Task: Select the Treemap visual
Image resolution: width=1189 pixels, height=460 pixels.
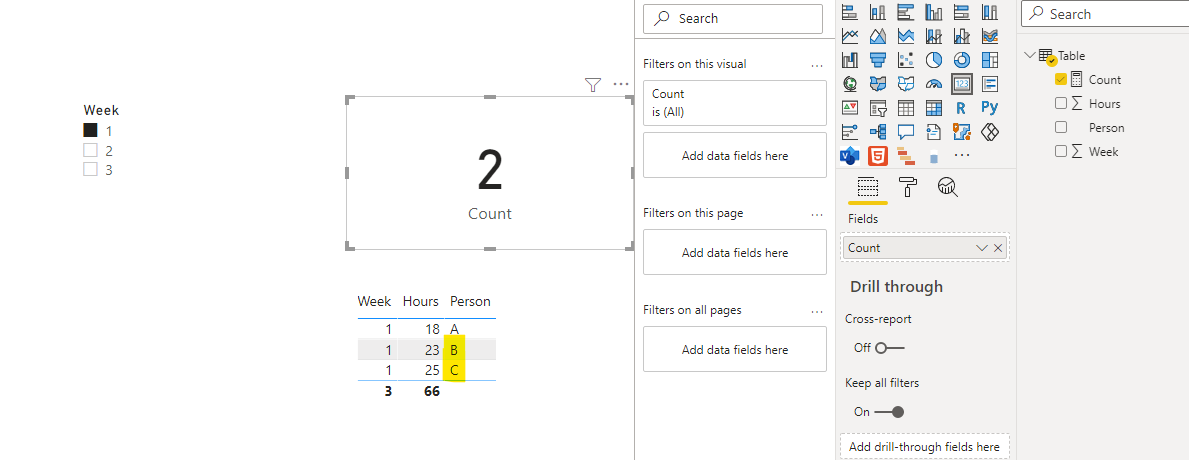Action: [990, 59]
